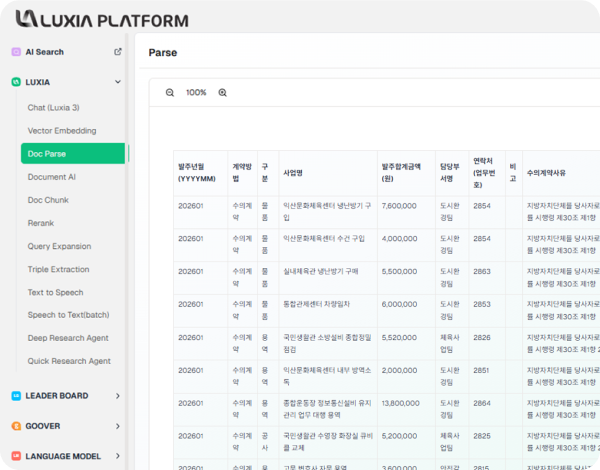Launch Quick Research Agent
Viewport: 600px width, 470px height.
point(69,361)
